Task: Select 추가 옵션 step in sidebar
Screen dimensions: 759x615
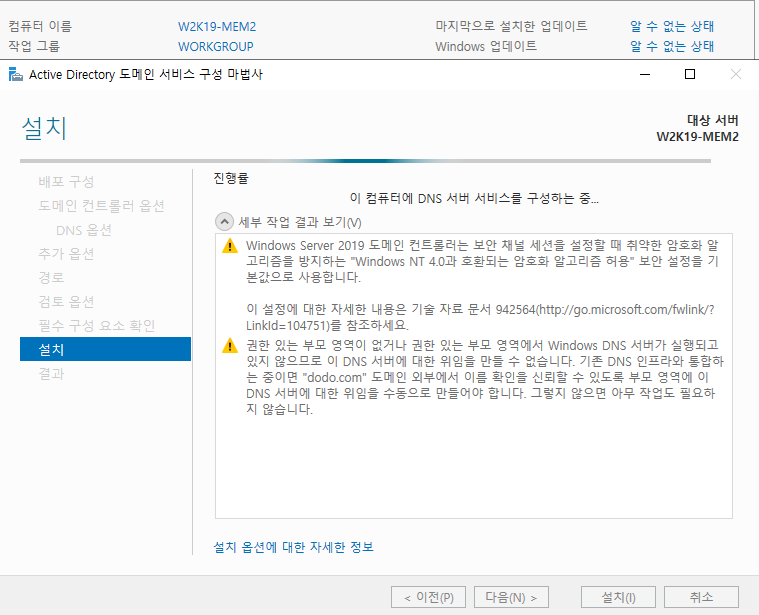Action: 66,254
